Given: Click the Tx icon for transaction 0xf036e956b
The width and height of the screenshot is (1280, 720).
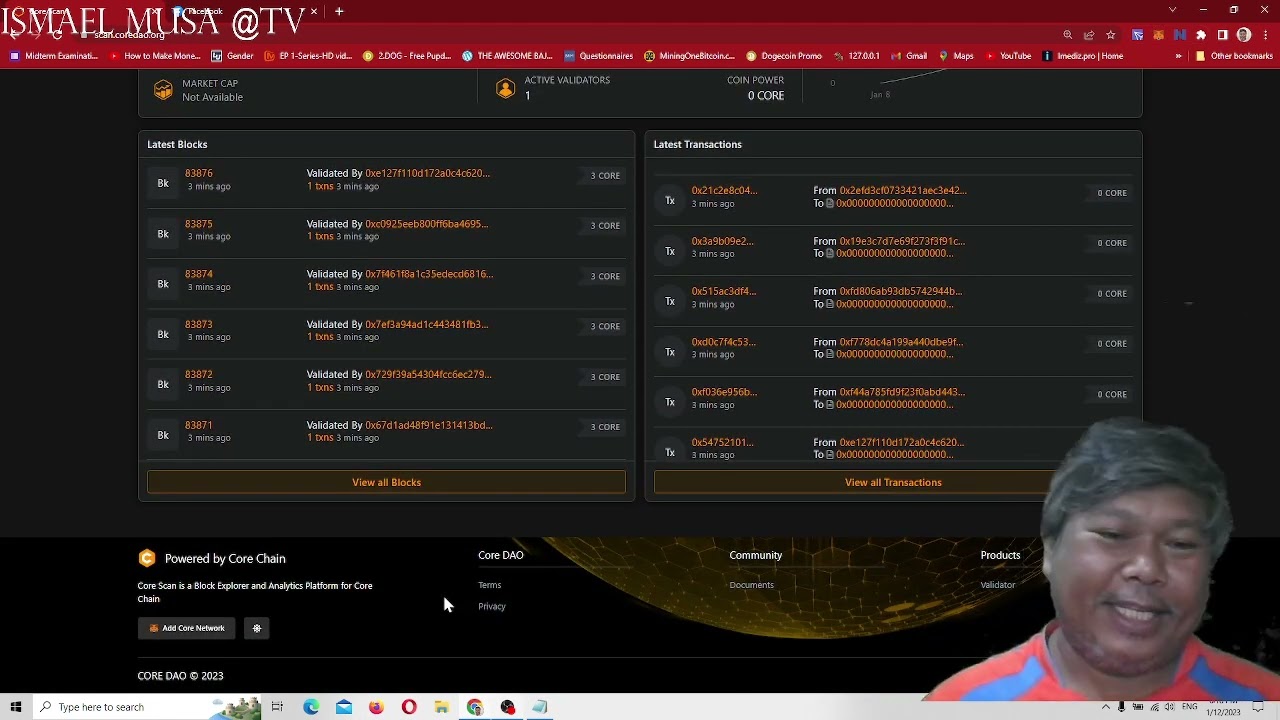Looking at the screenshot, I should [670, 402].
